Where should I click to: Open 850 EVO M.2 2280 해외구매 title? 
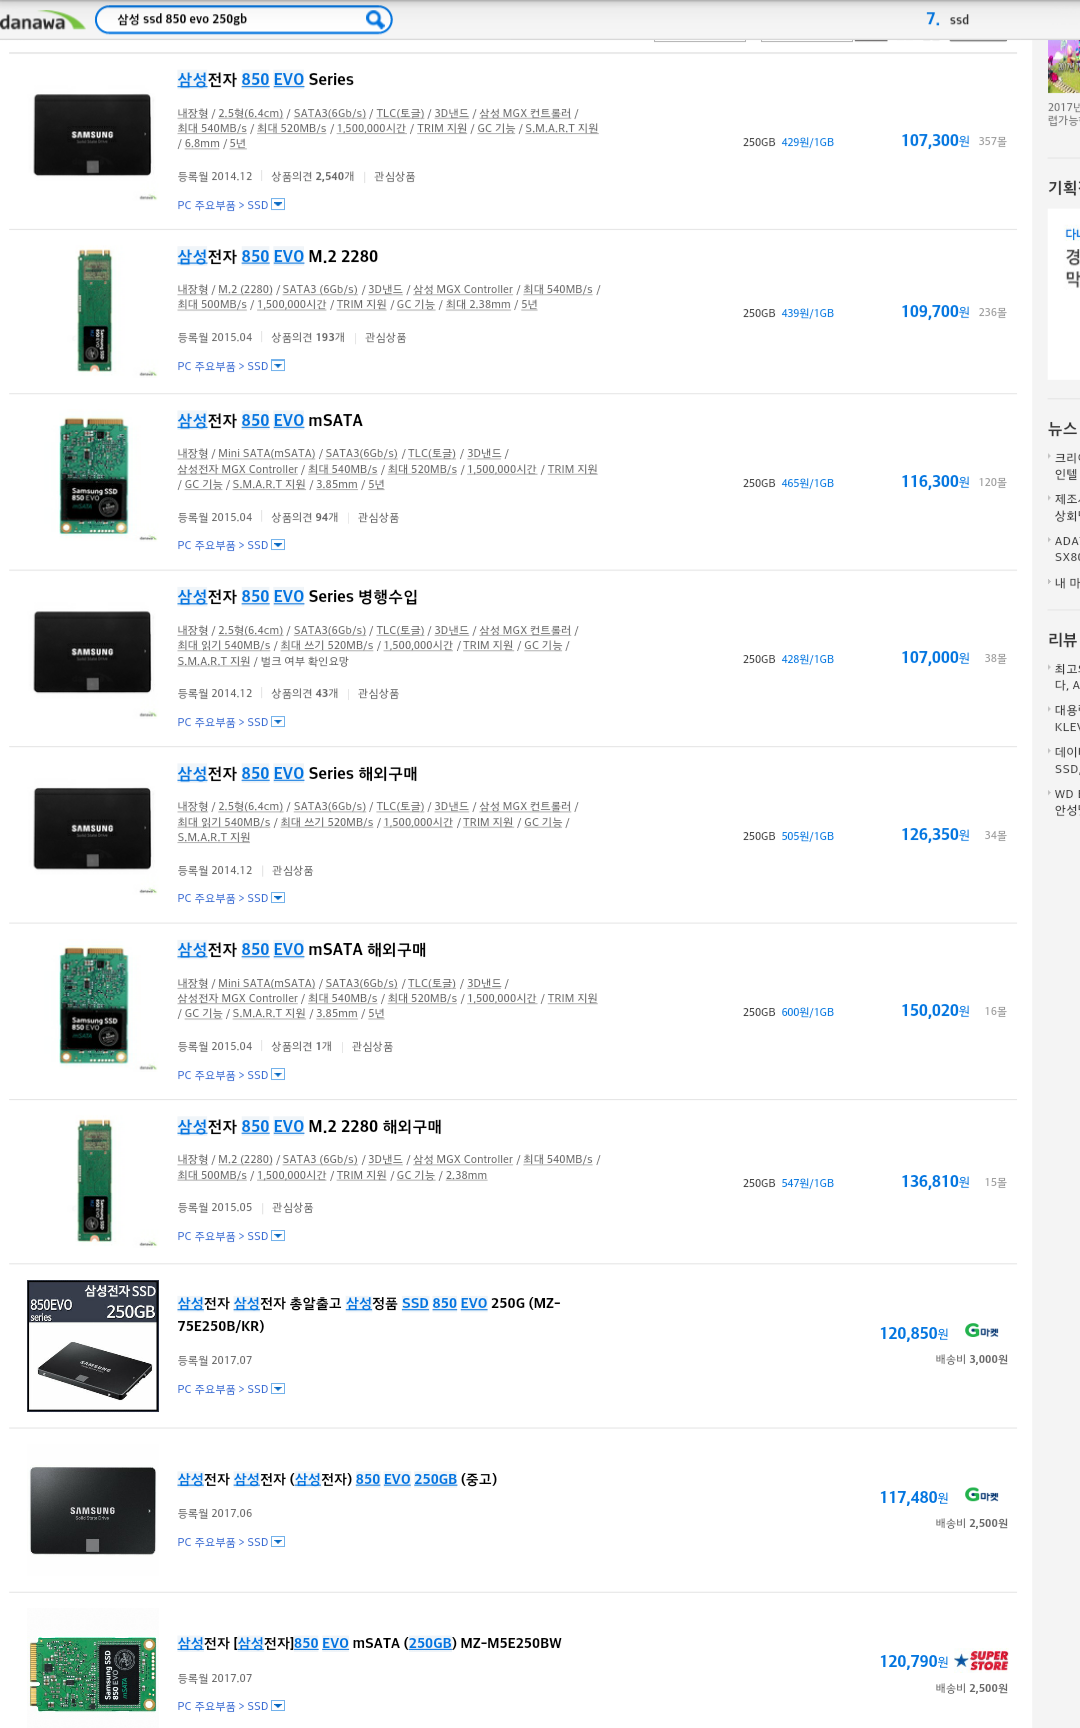pyautogui.click(x=309, y=1126)
